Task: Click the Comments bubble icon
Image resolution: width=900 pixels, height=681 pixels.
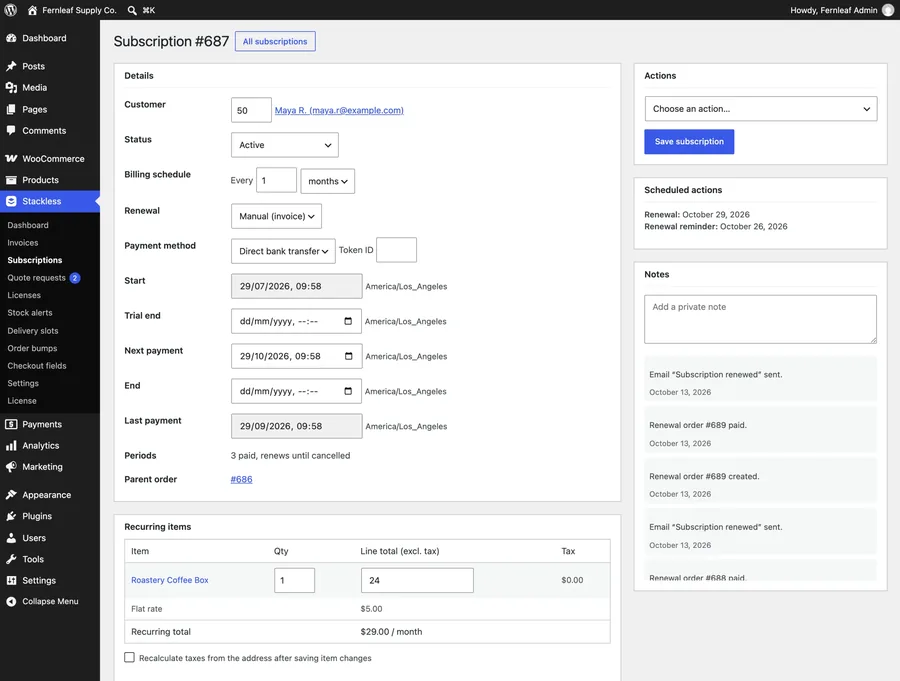Action: pos(11,130)
